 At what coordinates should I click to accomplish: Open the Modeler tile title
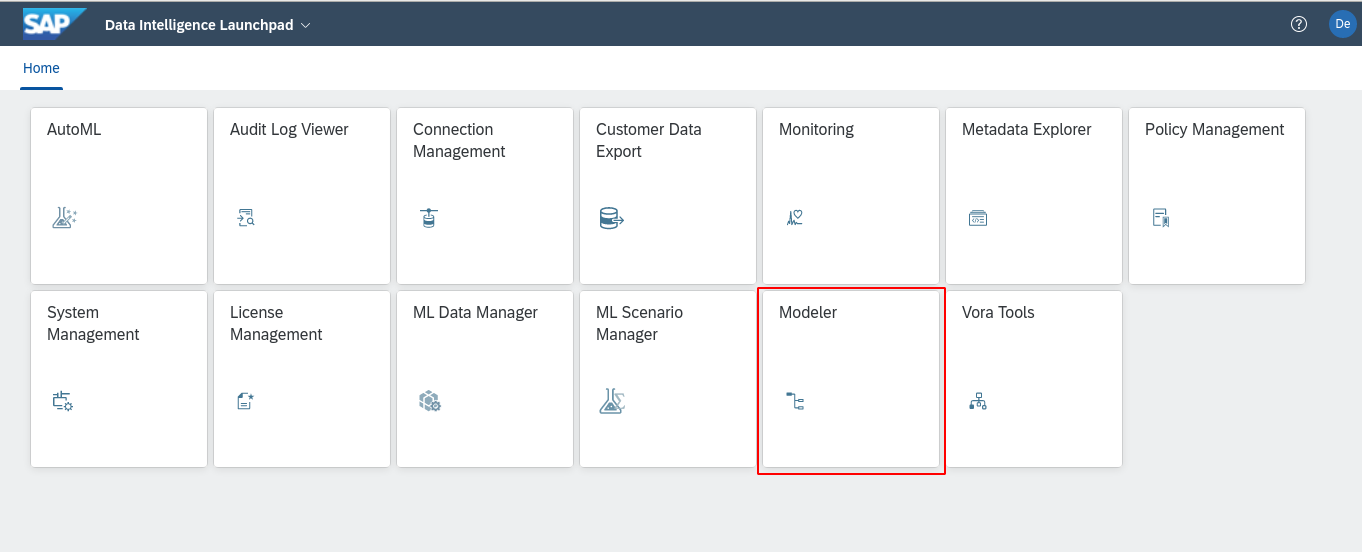pyautogui.click(x=808, y=312)
